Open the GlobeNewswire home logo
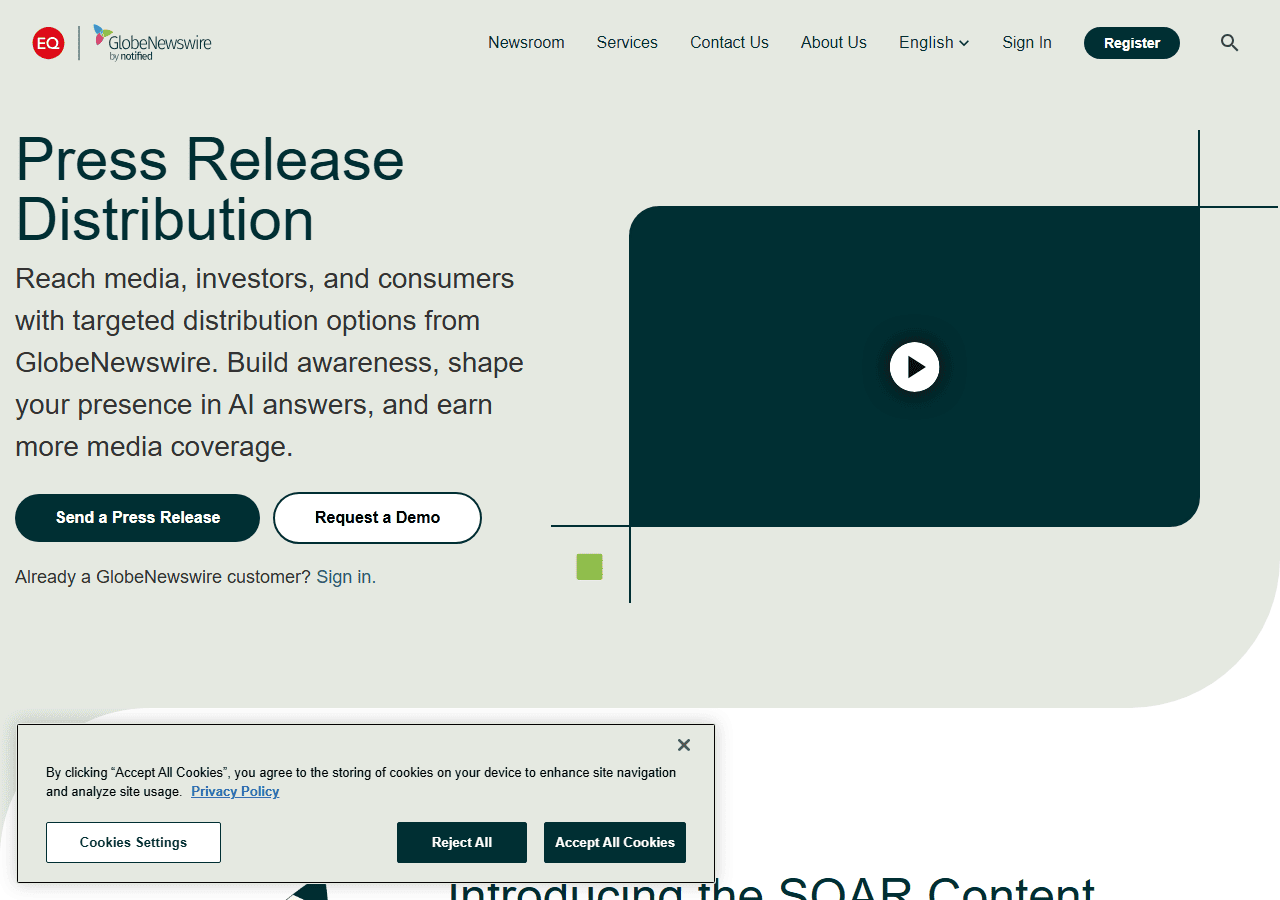This screenshot has height=900, width=1280. click(153, 43)
